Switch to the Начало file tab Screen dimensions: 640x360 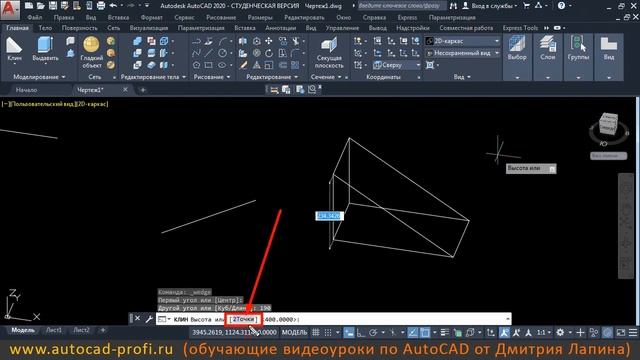26,90
